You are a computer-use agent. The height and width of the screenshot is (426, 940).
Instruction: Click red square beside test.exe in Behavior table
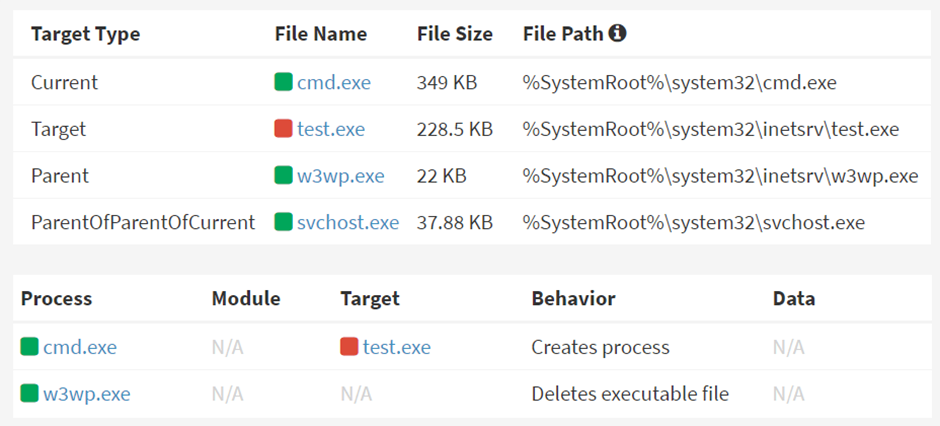pyautogui.click(x=349, y=346)
